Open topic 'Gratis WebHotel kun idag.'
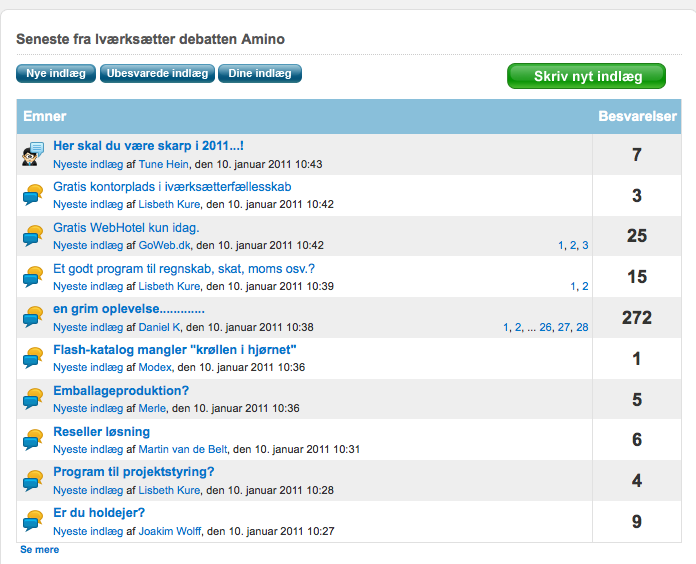 point(126,228)
